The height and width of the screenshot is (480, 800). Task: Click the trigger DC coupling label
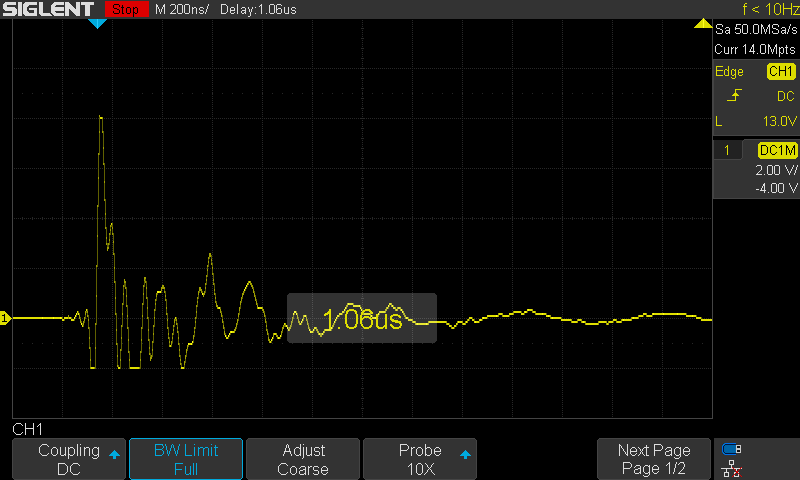[786, 96]
